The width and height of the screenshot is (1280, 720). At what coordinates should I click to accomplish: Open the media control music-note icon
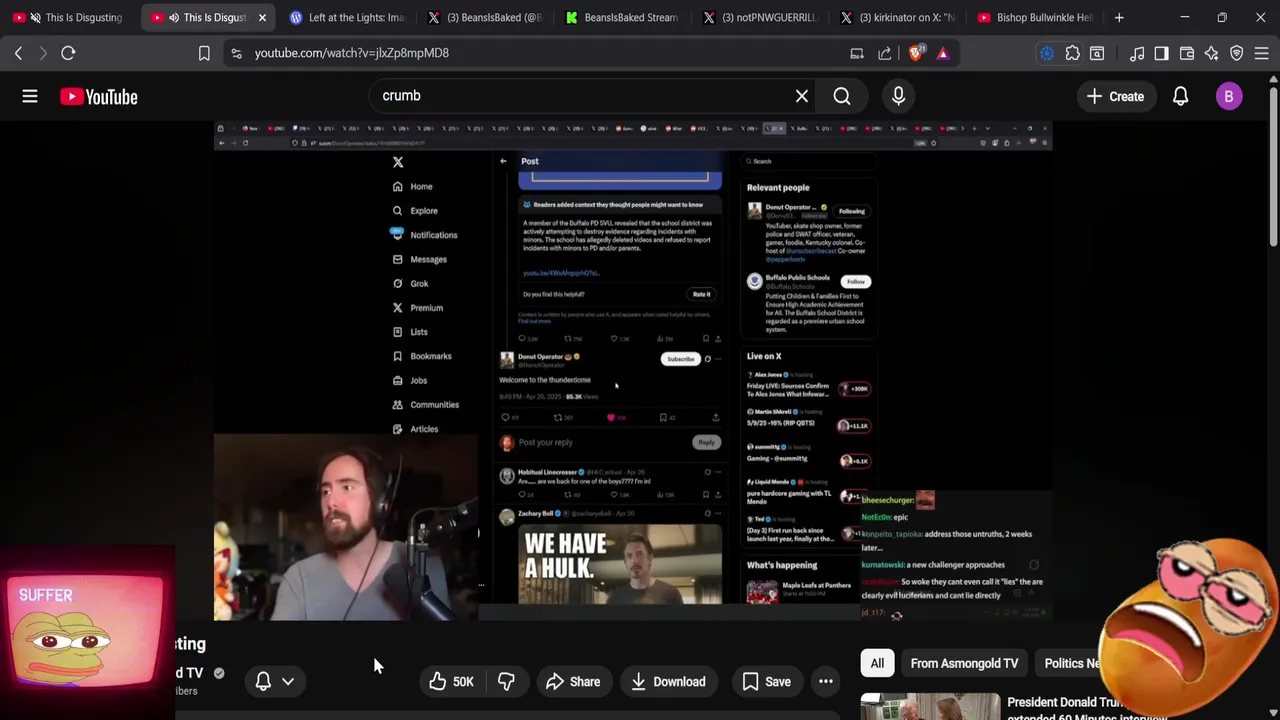[1137, 53]
